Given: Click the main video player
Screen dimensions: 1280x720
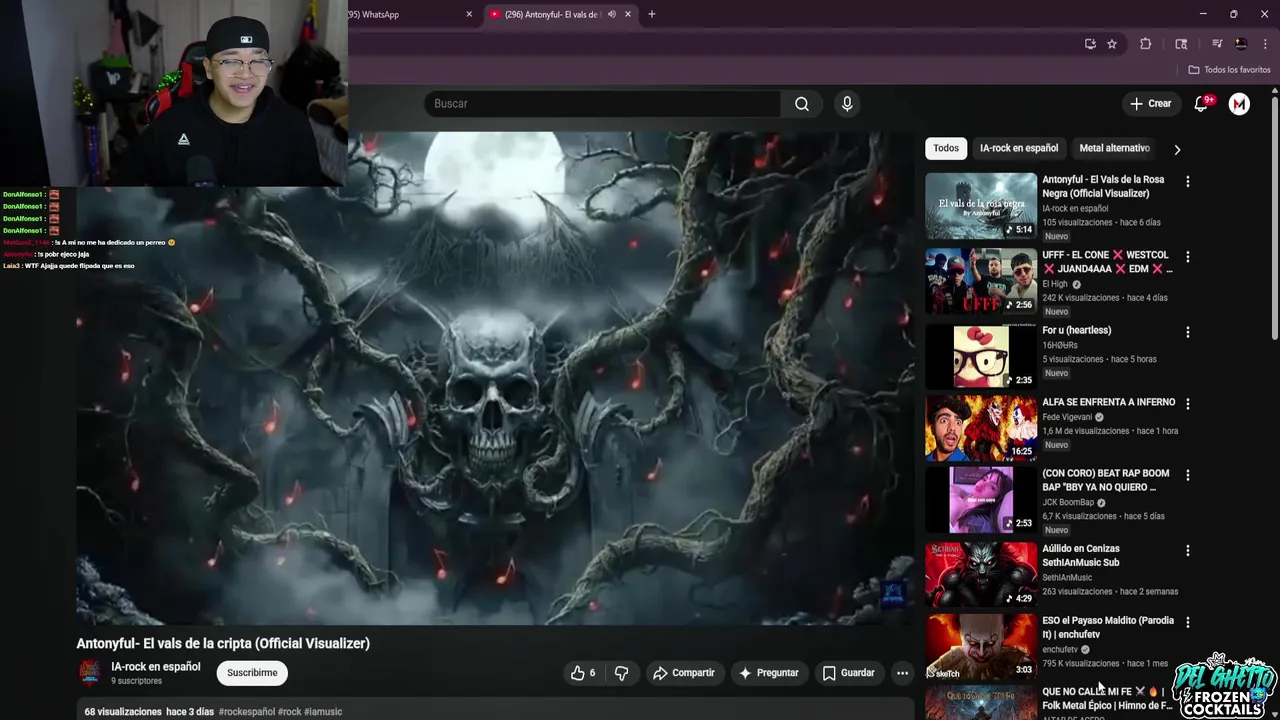Looking at the screenshot, I should 495,378.
